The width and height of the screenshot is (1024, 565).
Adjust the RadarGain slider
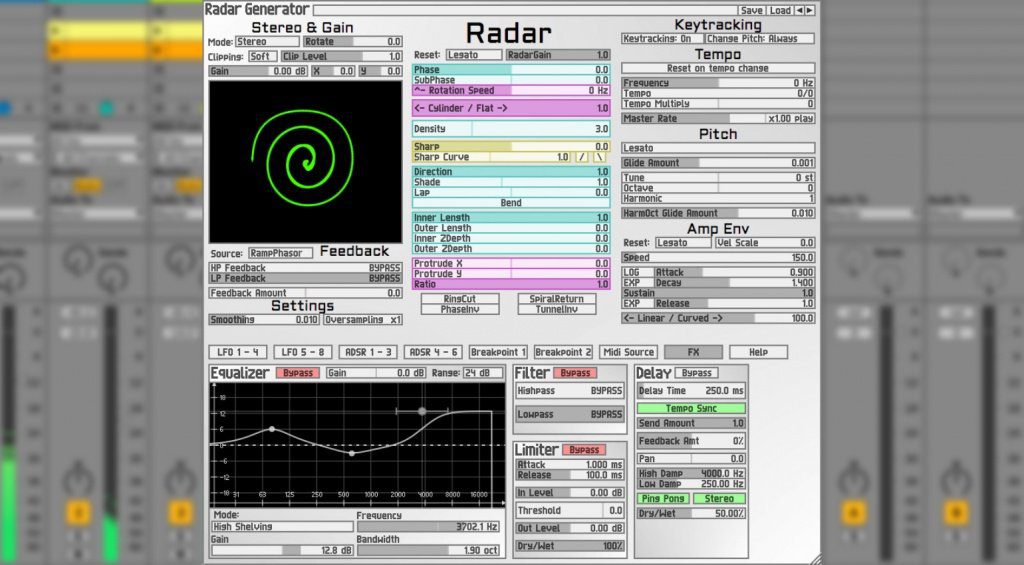click(558, 55)
